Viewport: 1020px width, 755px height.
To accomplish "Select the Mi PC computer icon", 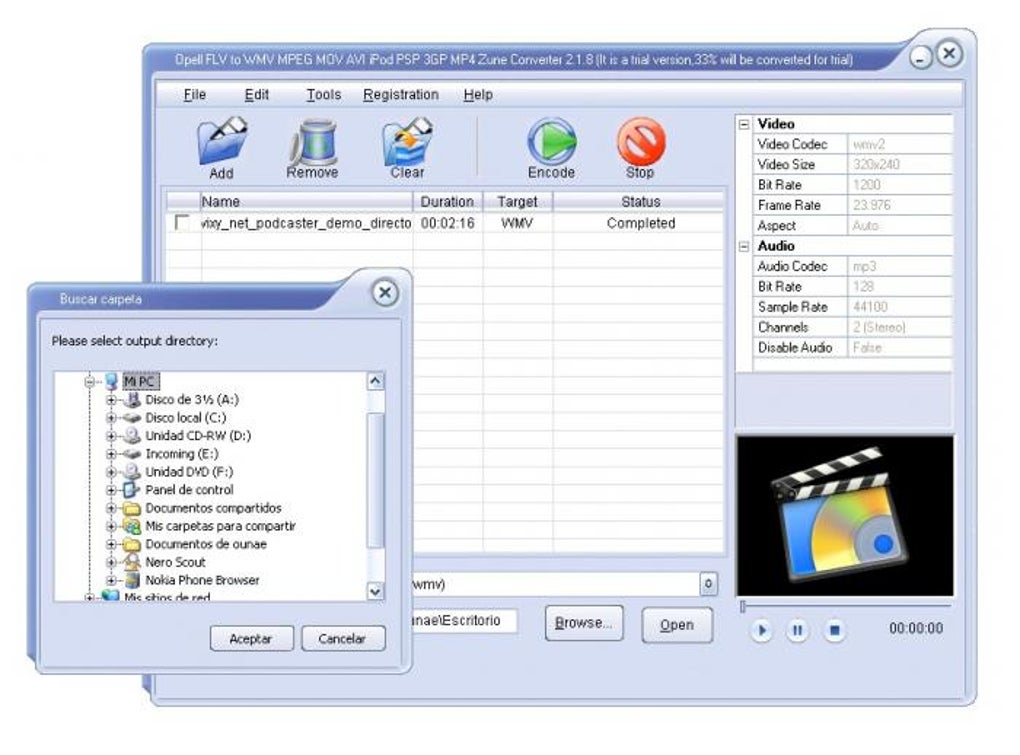I will [x=111, y=381].
